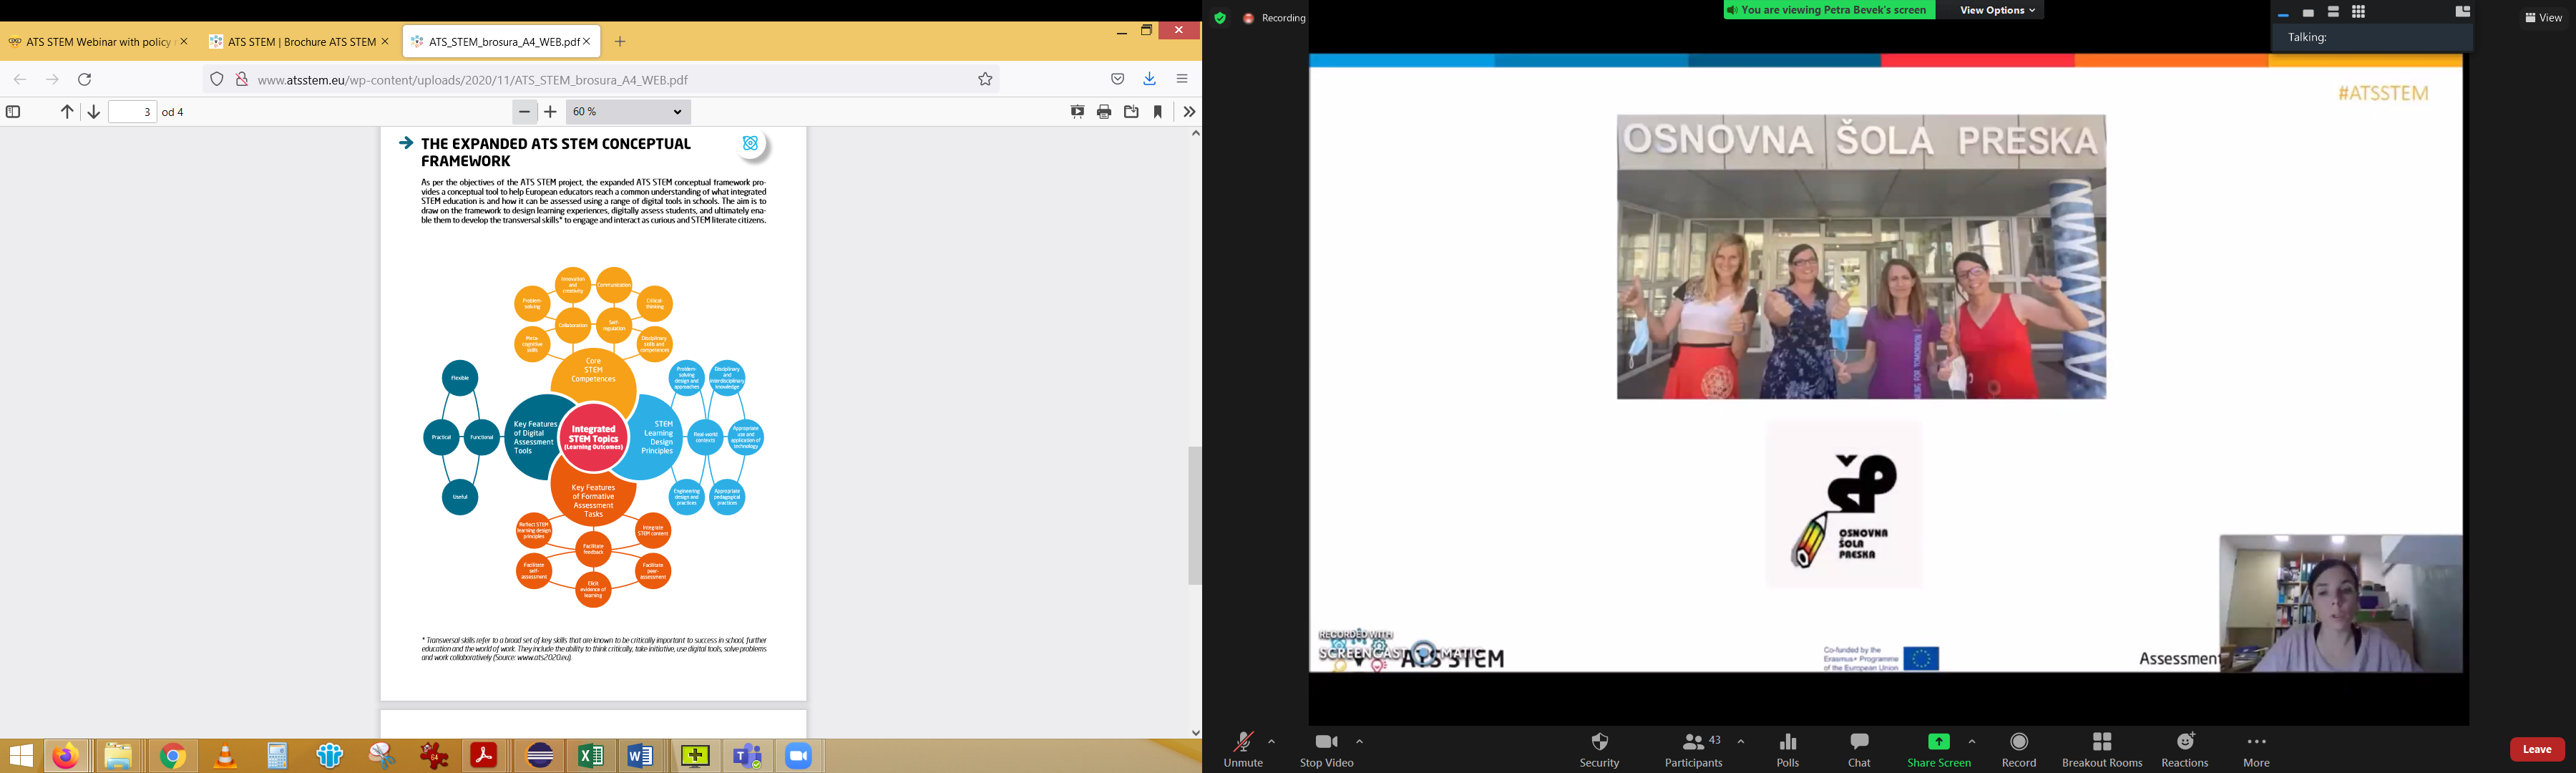Reload the PDF page
This screenshot has width=2576, height=773.
(85, 79)
